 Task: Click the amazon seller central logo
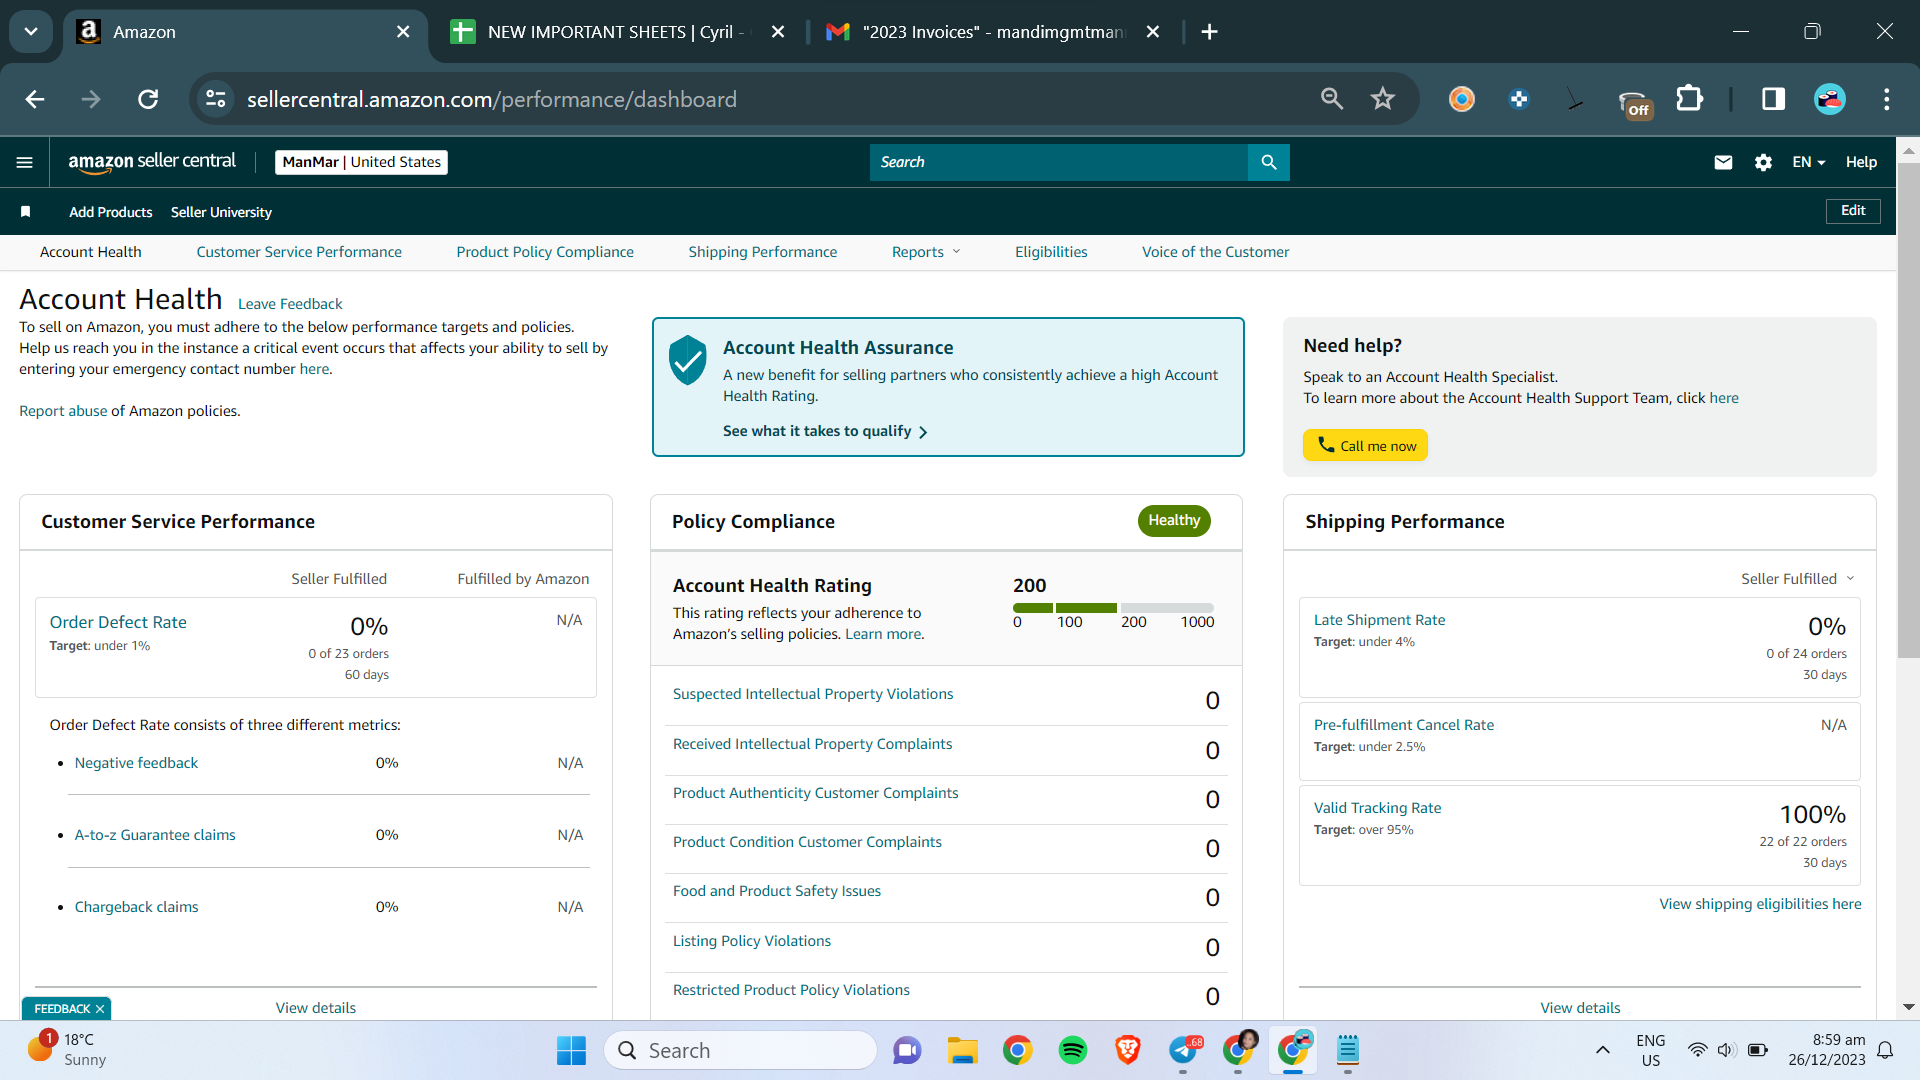pos(152,162)
